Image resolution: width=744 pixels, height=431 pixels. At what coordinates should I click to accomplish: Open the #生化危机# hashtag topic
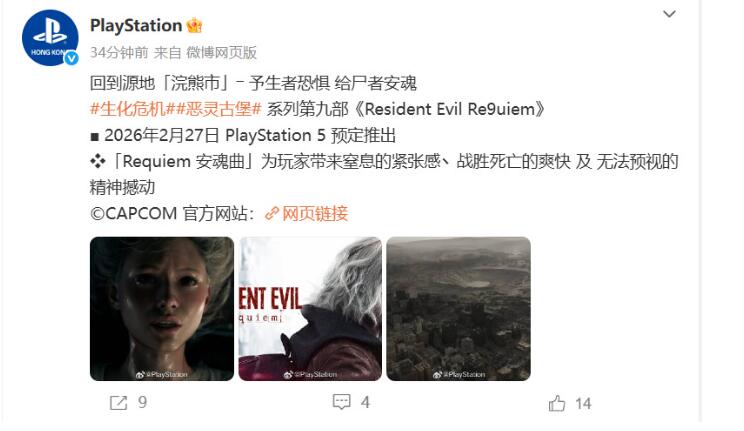(128, 109)
